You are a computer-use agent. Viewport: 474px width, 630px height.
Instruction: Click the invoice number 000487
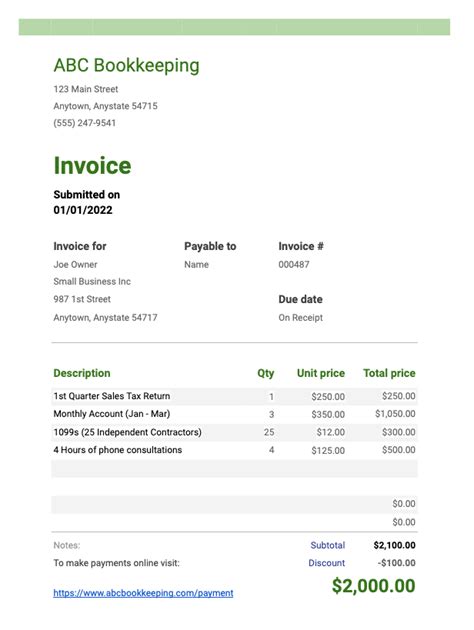[x=294, y=264]
